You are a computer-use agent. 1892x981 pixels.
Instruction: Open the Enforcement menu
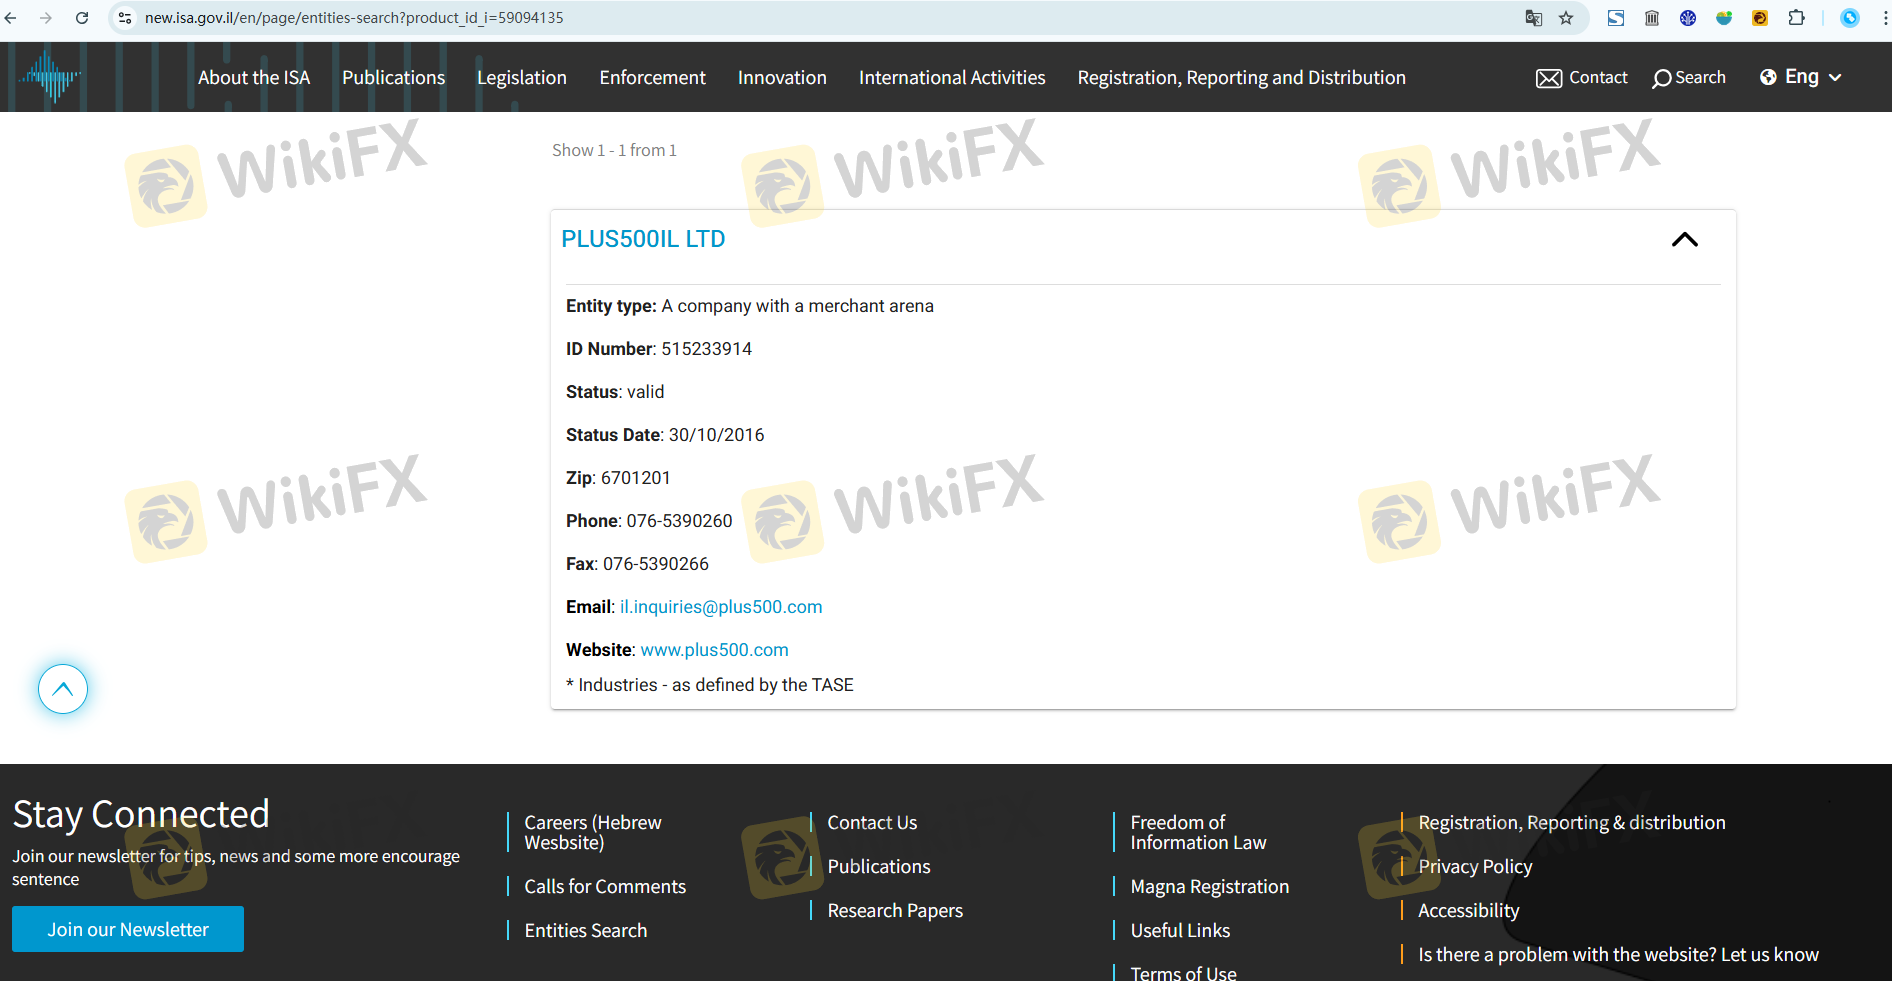tap(653, 77)
